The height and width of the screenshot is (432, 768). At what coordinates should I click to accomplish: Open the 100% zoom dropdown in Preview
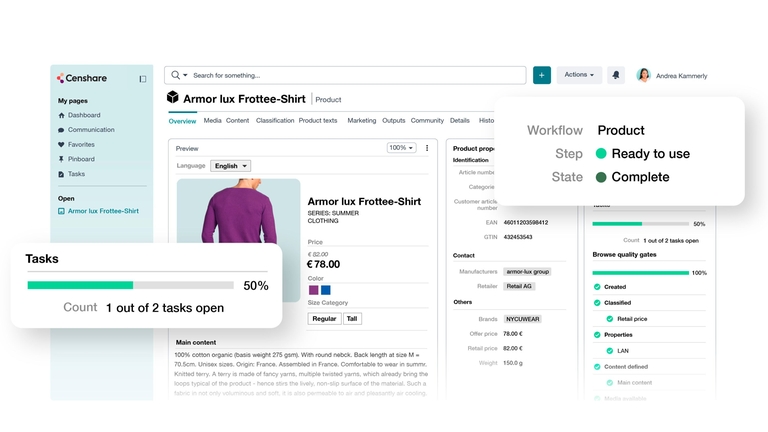(x=401, y=148)
